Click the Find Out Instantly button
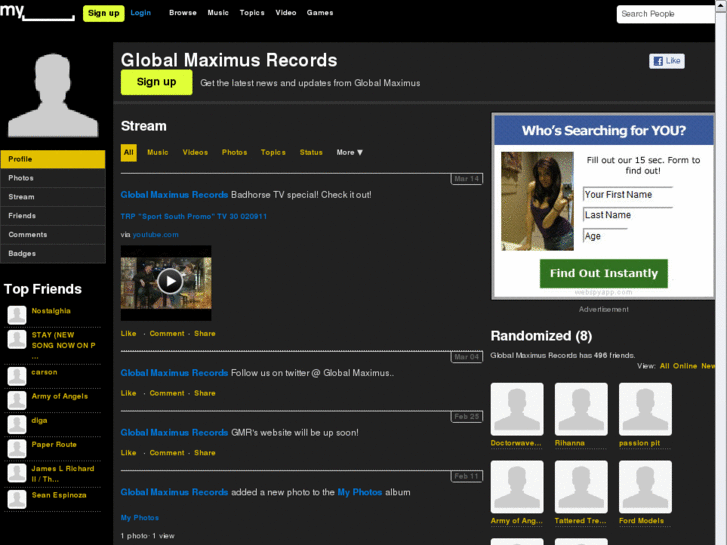 click(x=604, y=273)
